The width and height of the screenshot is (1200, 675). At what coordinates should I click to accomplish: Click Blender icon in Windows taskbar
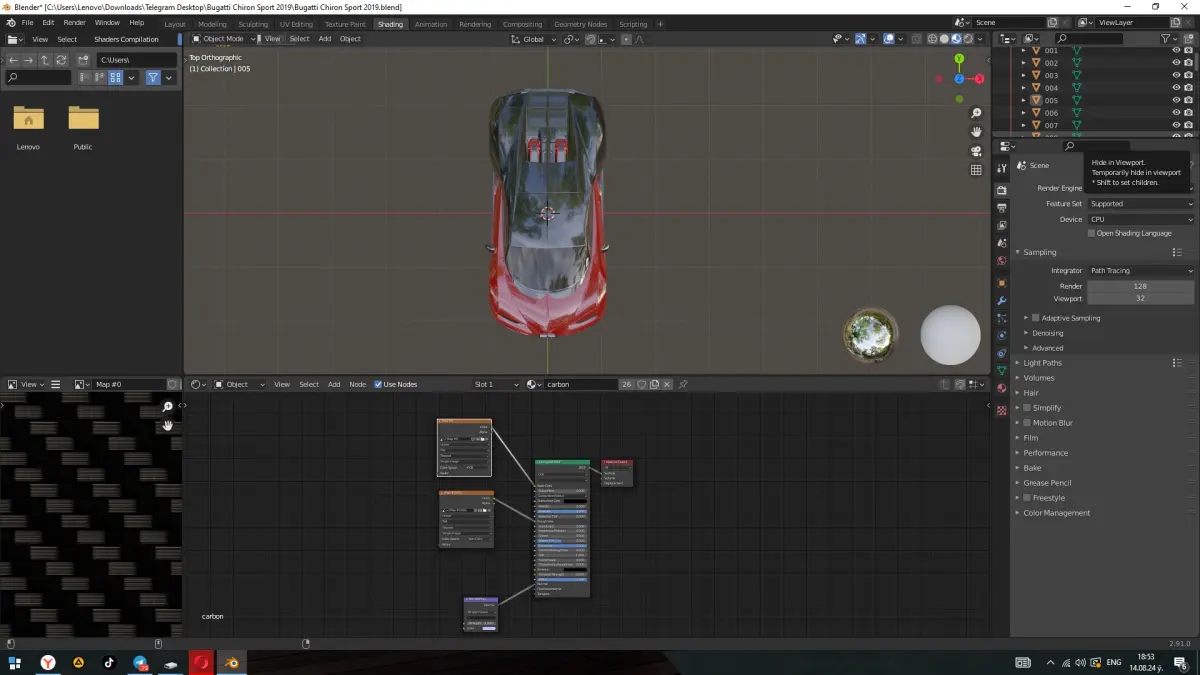tap(232, 663)
